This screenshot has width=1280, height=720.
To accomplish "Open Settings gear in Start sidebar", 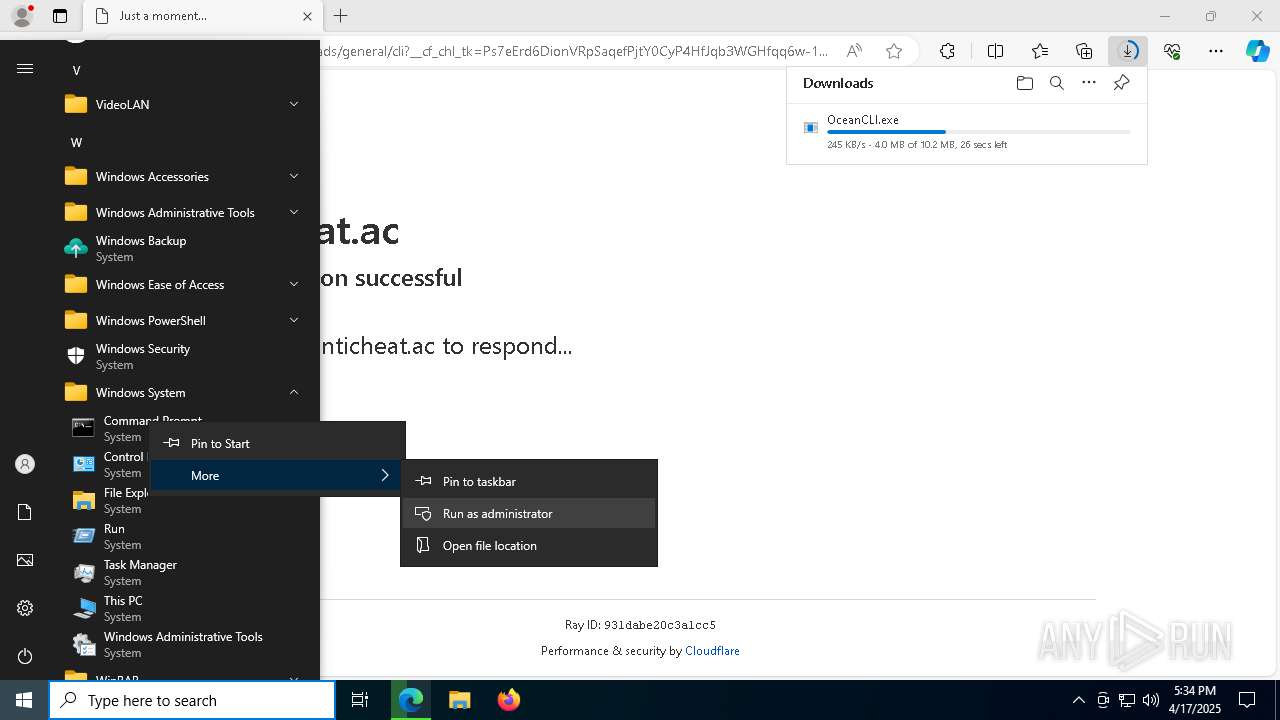I will click(x=25, y=608).
